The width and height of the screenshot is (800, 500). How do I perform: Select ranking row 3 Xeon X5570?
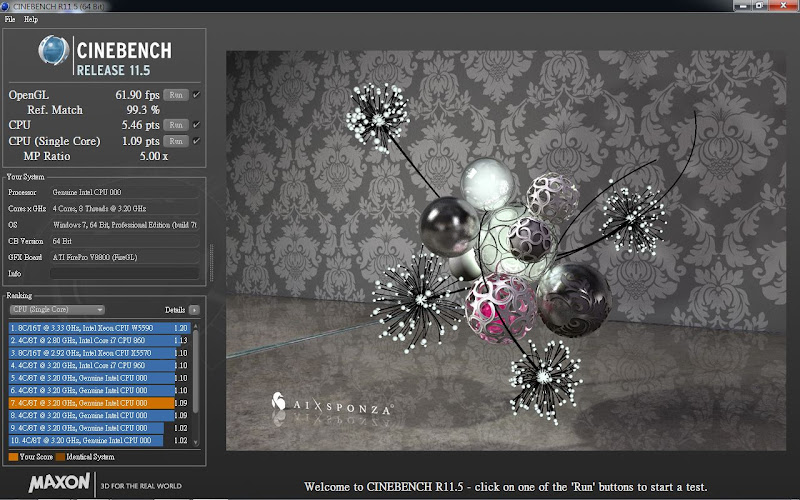tap(99, 353)
